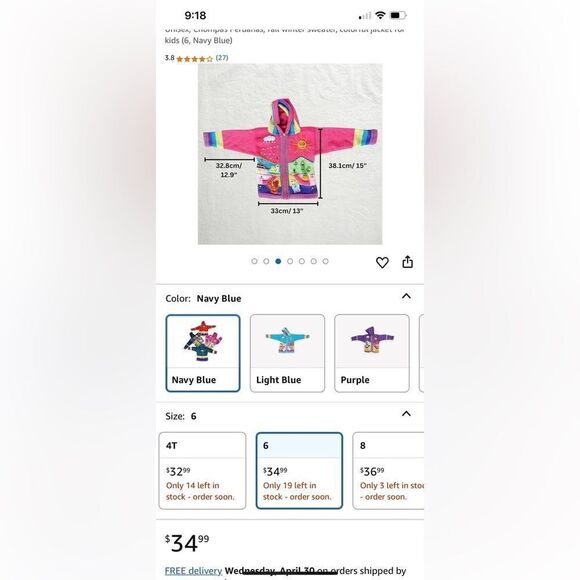Open the (27) reviews link

click(222, 58)
